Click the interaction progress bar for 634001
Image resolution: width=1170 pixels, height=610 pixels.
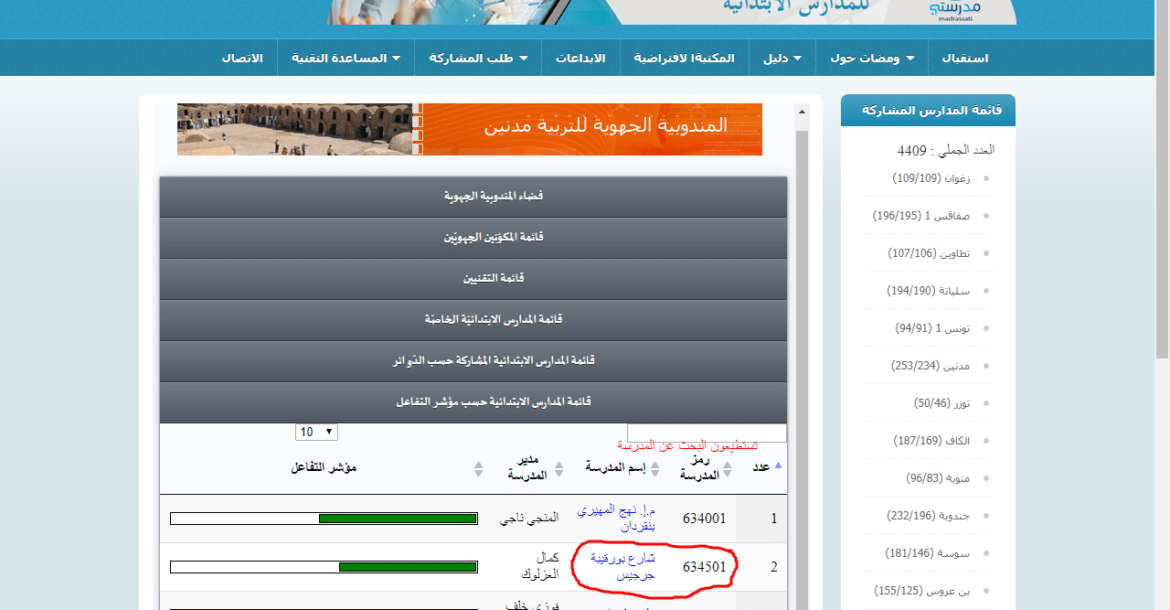(x=323, y=519)
